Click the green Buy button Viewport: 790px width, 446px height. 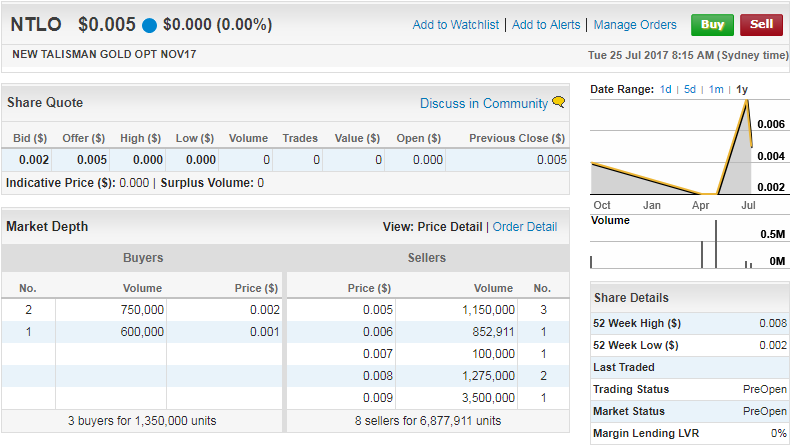click(712, 25)
